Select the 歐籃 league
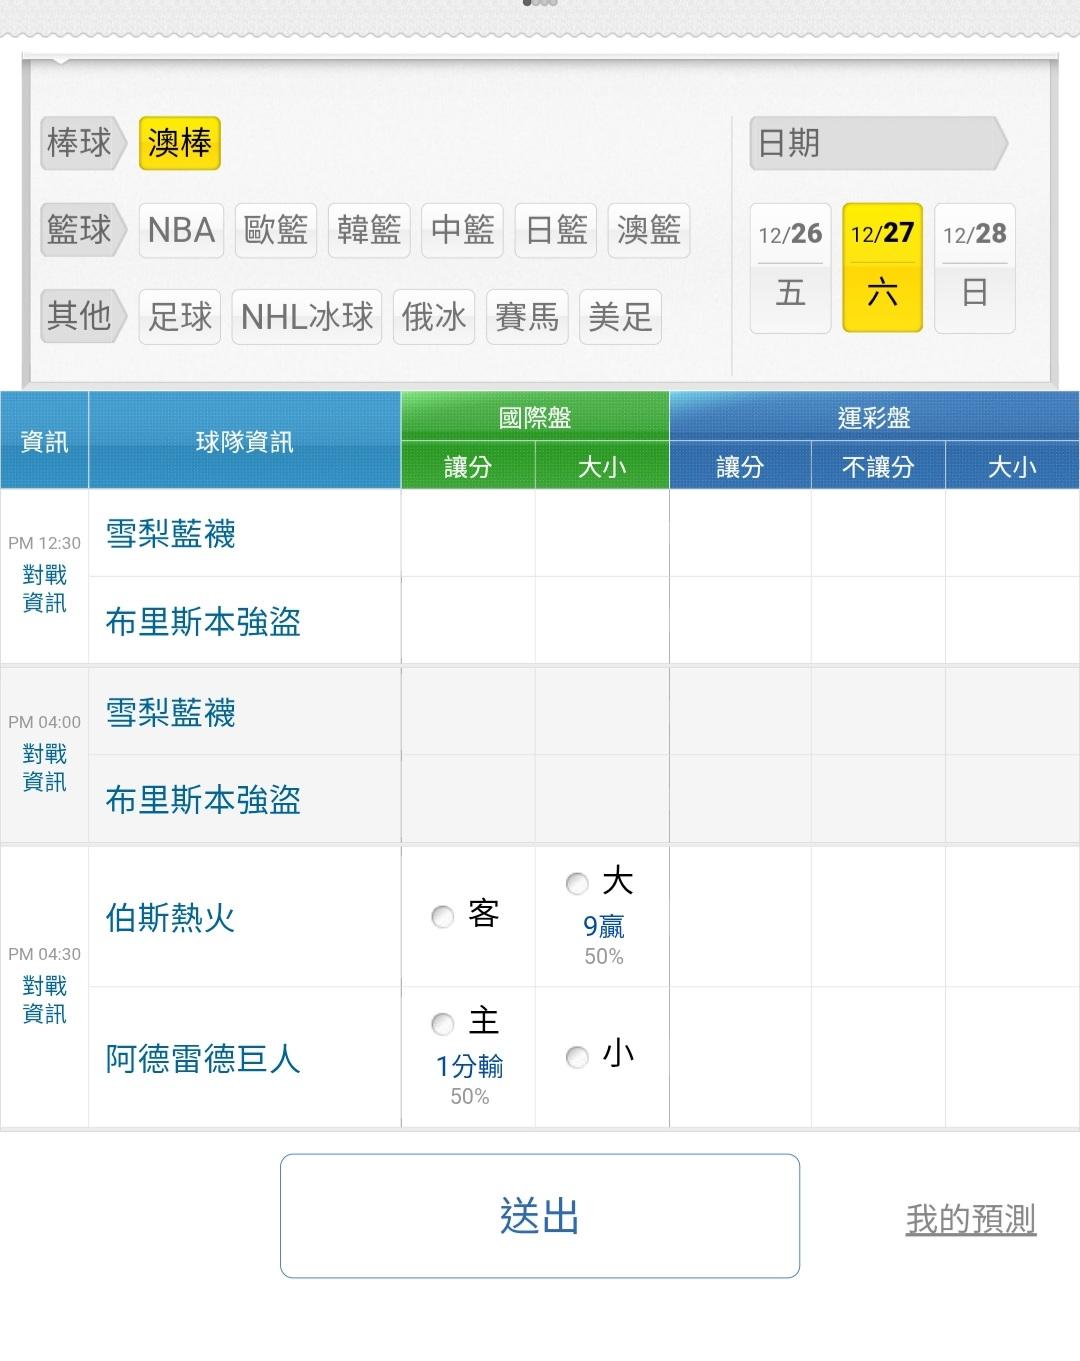This screenshot has width=1080, height=1361. 276,230
